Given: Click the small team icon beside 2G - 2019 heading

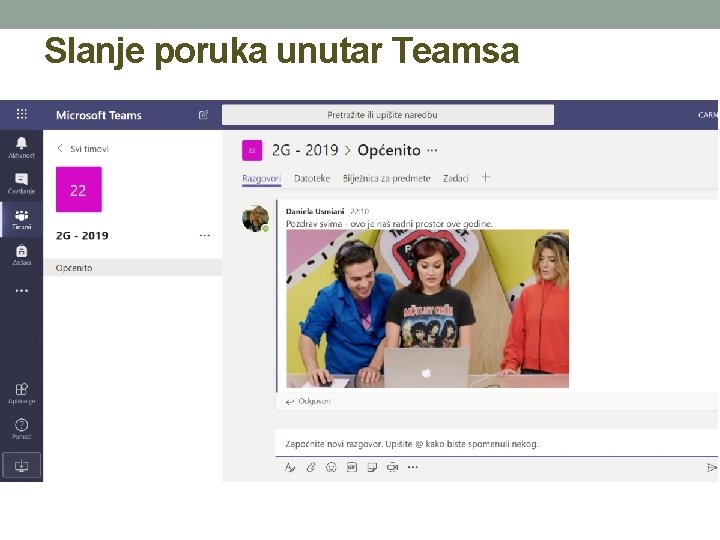Looking at the screenshot, I should [x=252, y=150].
